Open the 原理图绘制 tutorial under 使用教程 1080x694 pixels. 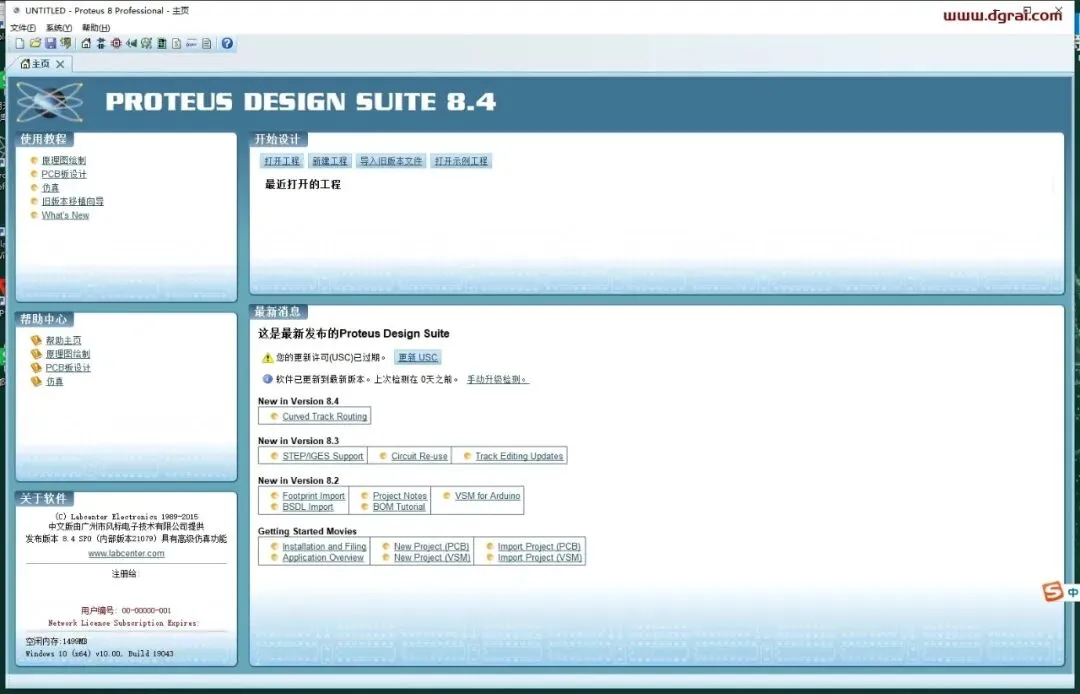[63, 160]
